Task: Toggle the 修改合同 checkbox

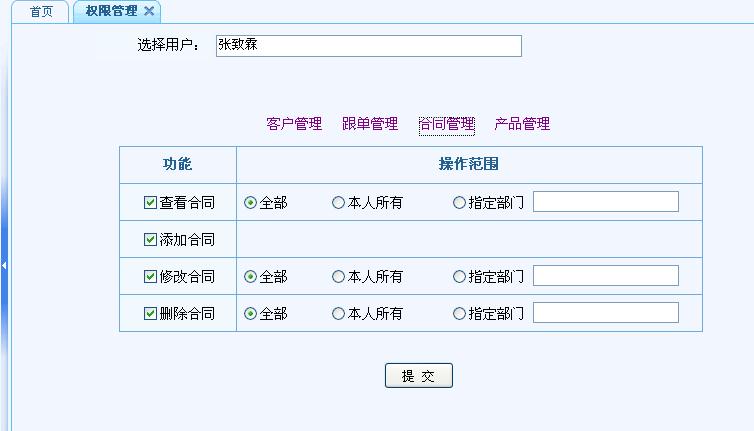Action: pos(151,277)
